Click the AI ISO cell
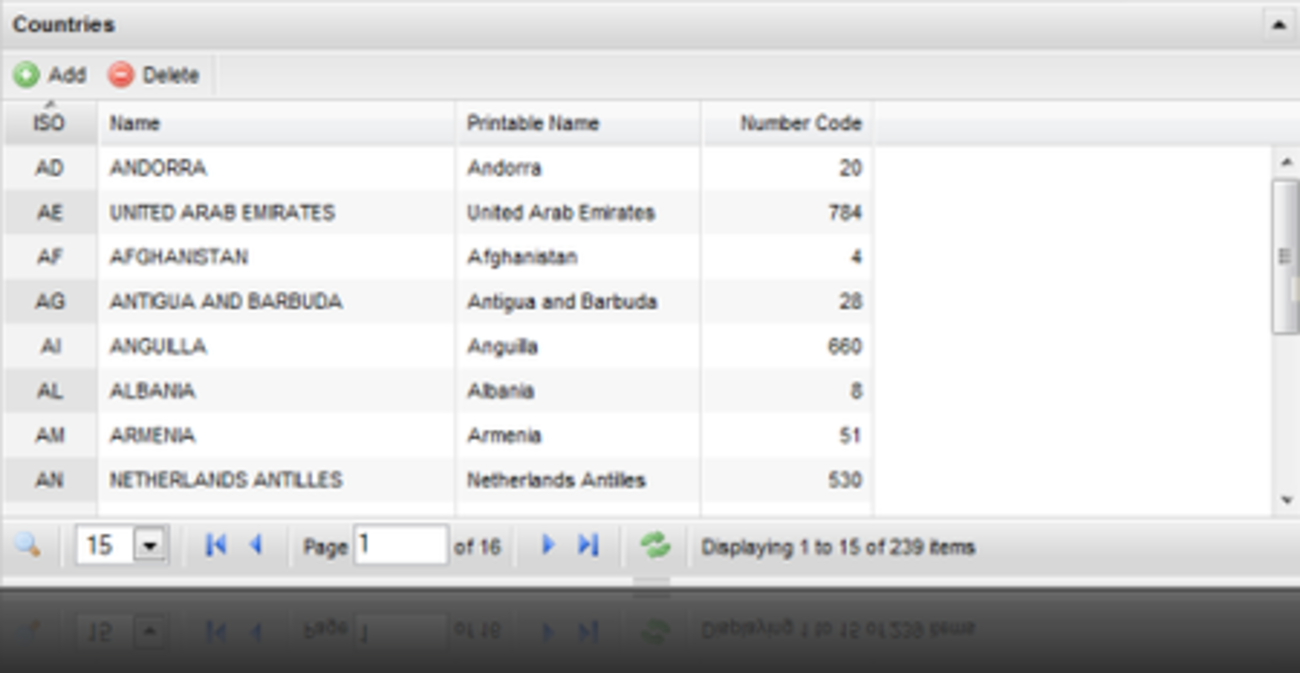 [x=49, y=347]
